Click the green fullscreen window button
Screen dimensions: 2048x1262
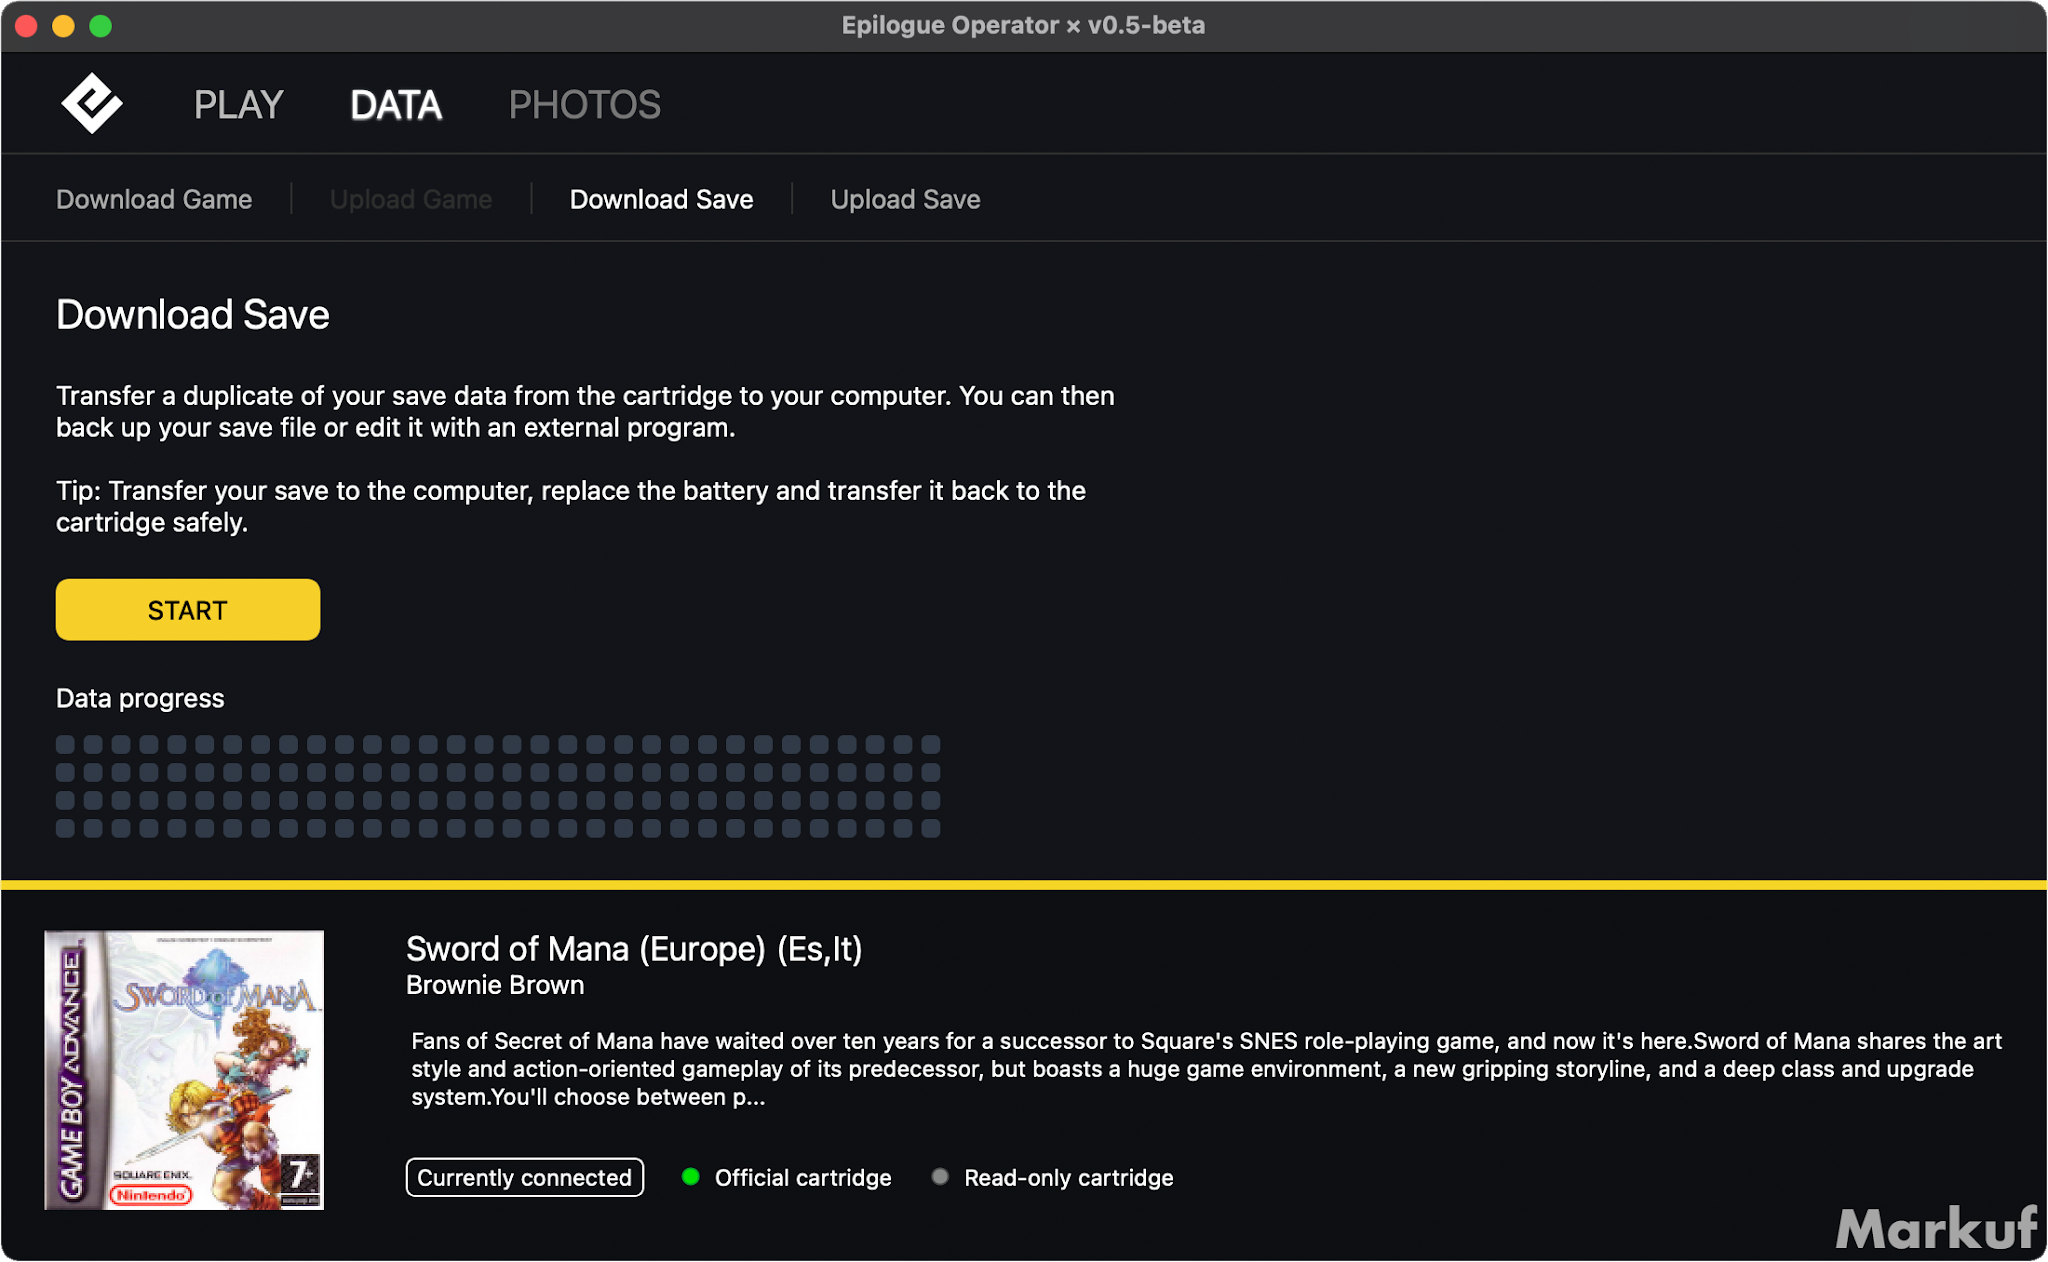100,26
